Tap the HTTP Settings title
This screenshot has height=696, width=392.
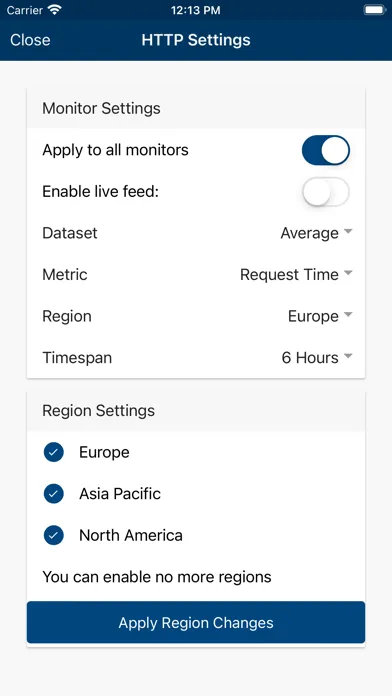196,40
